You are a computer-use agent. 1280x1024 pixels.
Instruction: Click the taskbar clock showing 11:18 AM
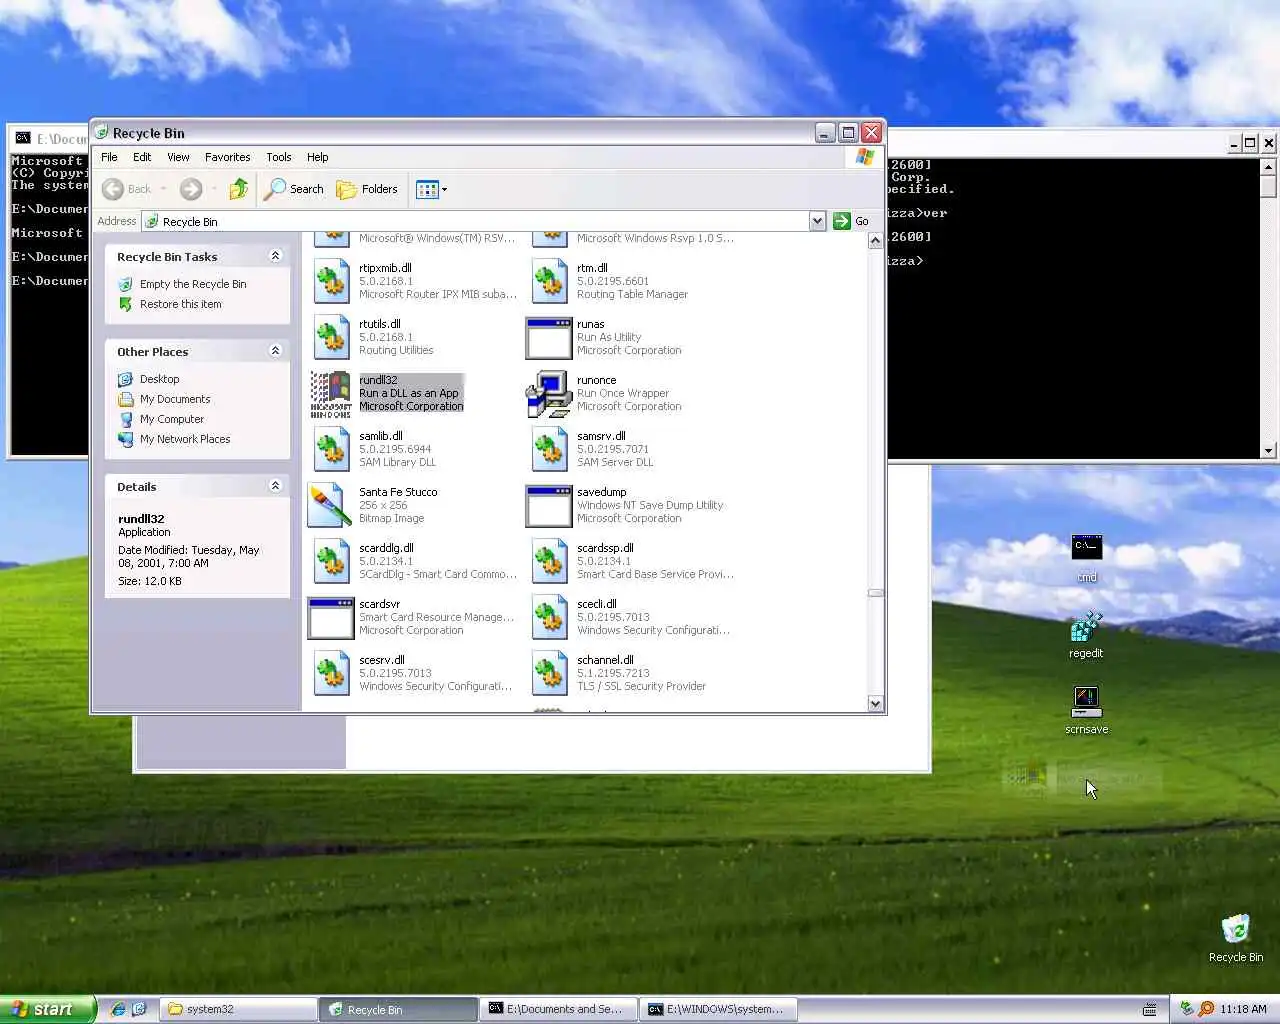pos(1243,1009)
